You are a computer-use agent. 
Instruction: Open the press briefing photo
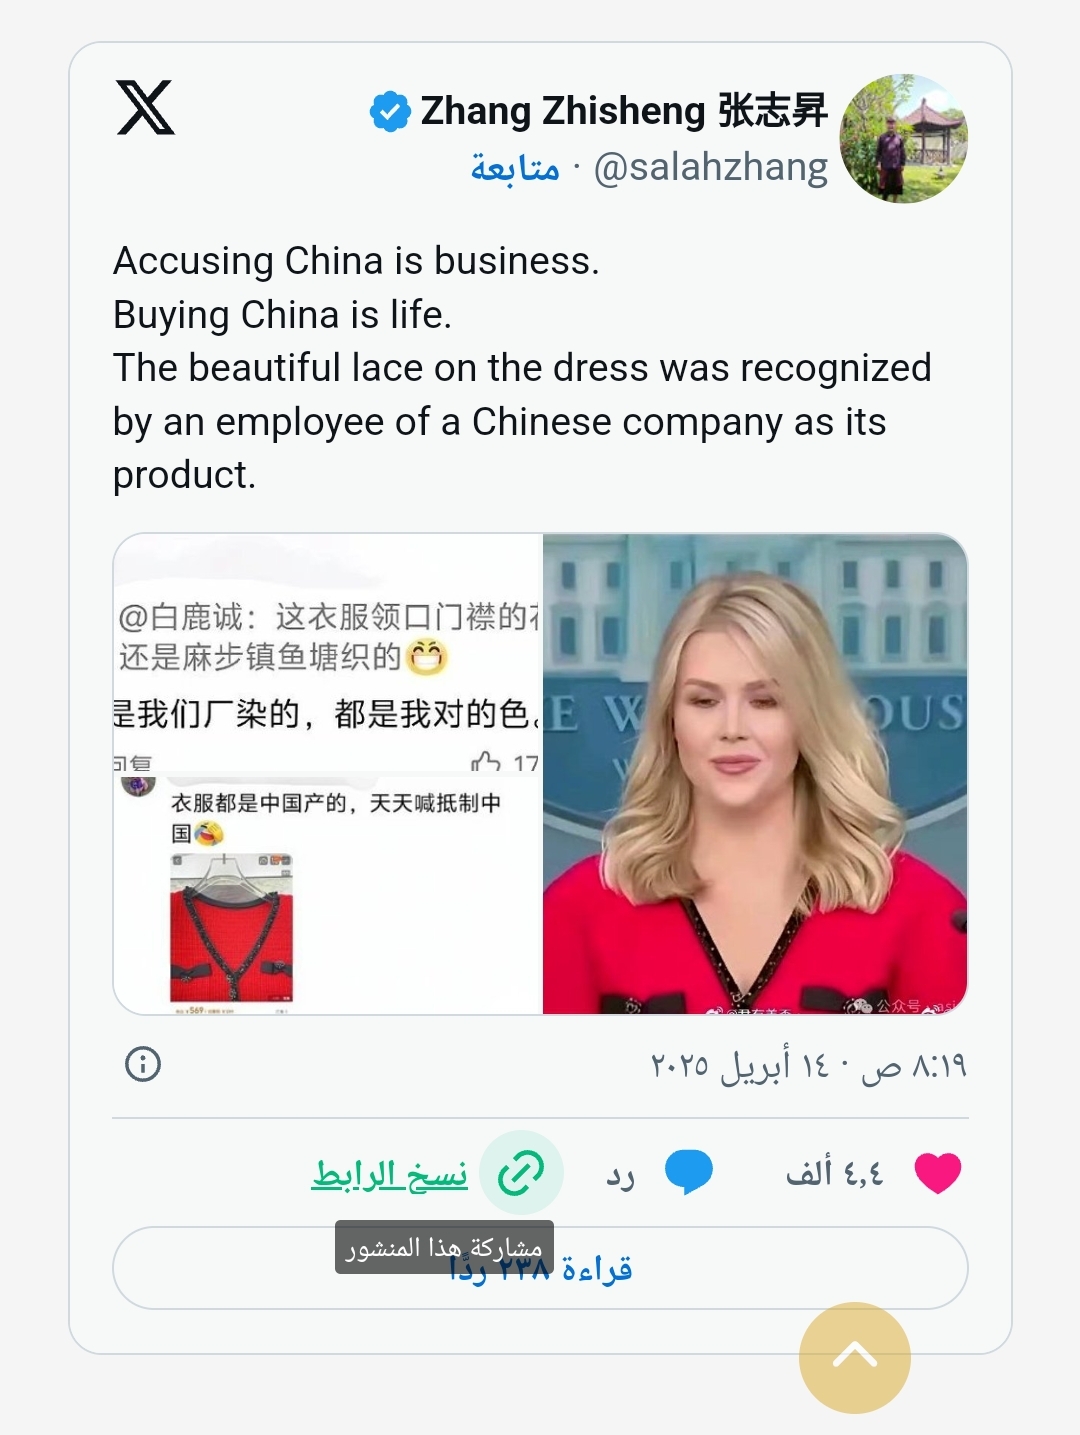click(x=755, y=774)
